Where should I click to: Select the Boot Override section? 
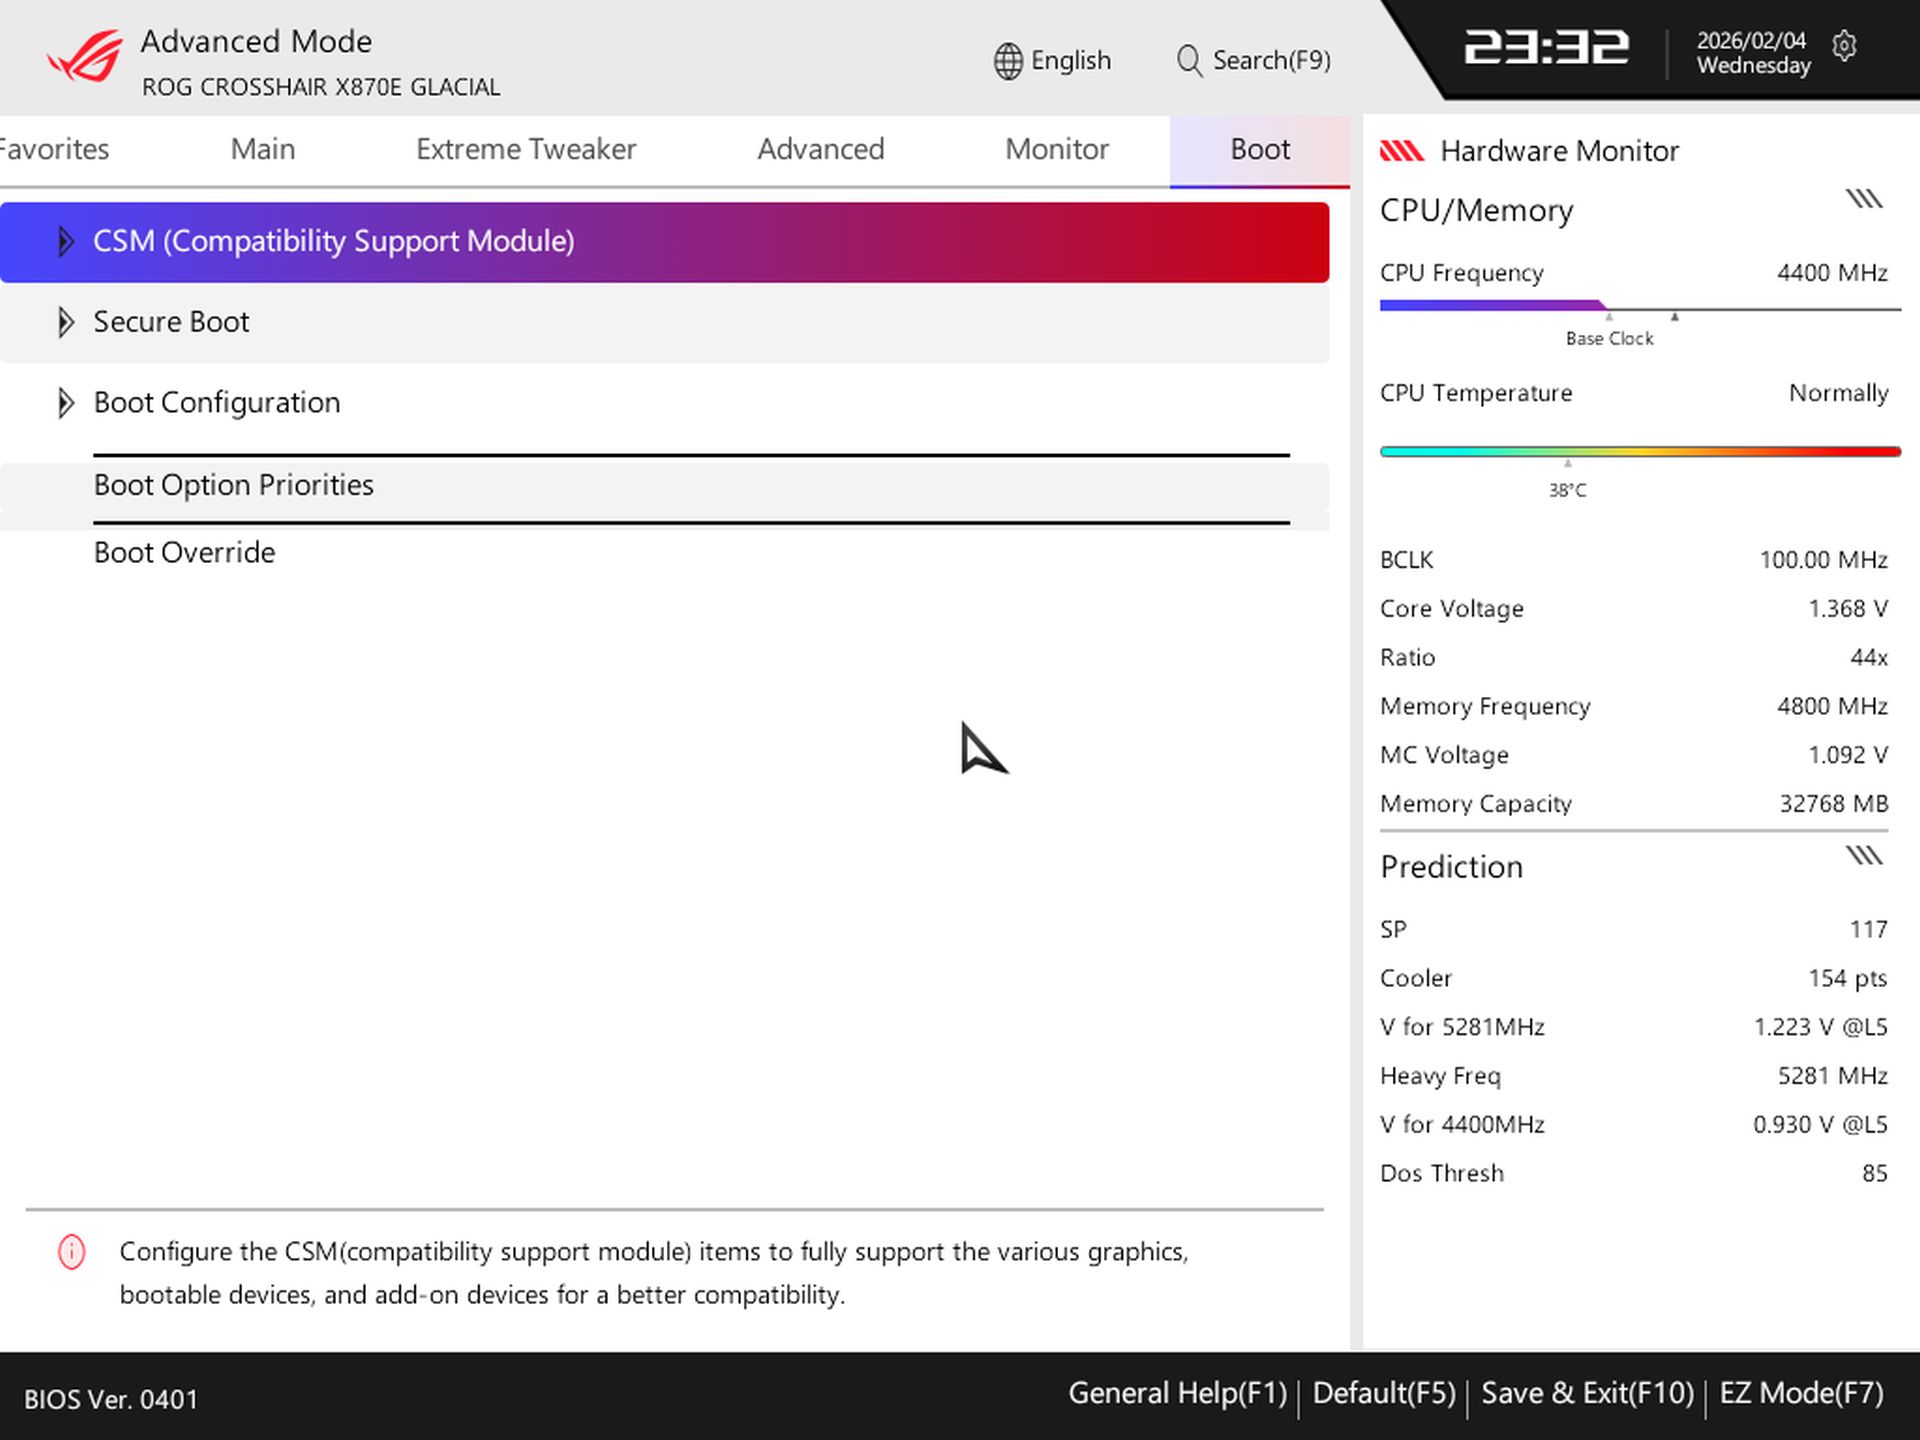tap(184, 551)
